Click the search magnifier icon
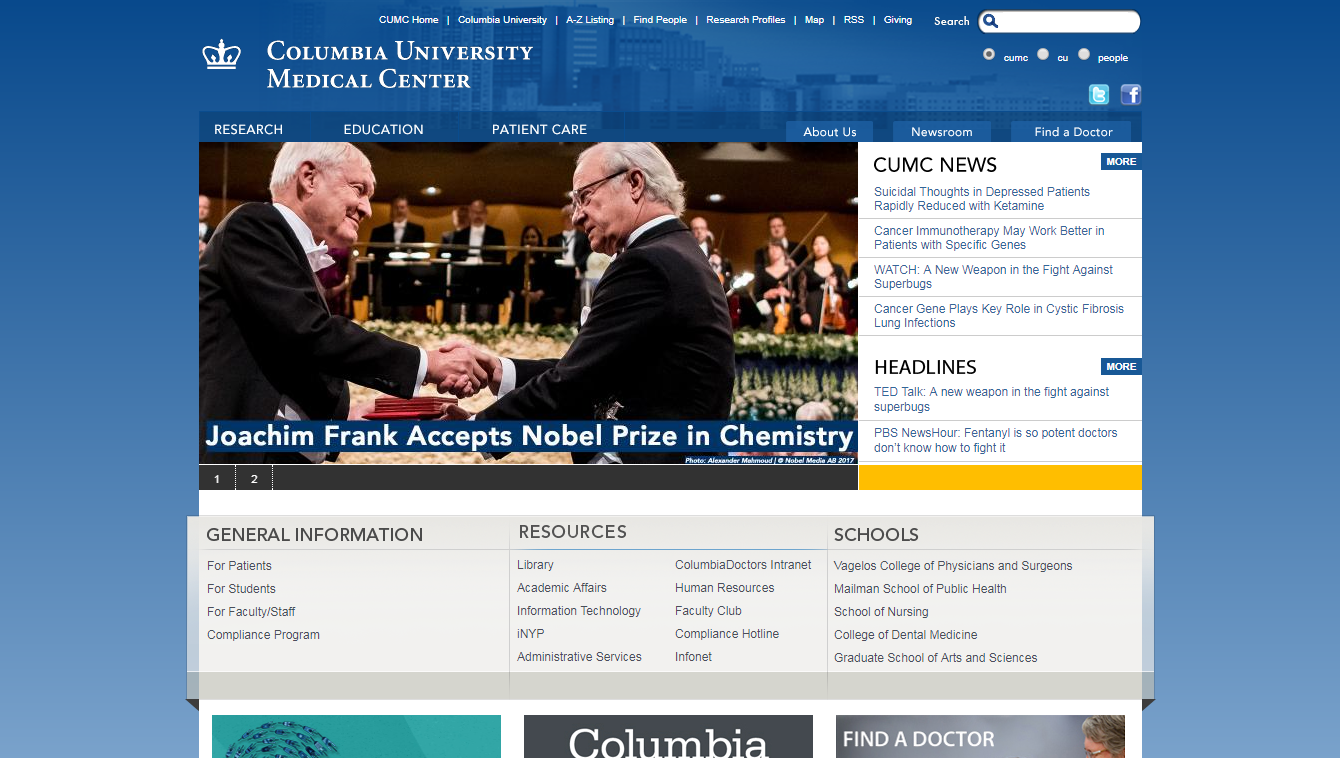 (990, 21)
